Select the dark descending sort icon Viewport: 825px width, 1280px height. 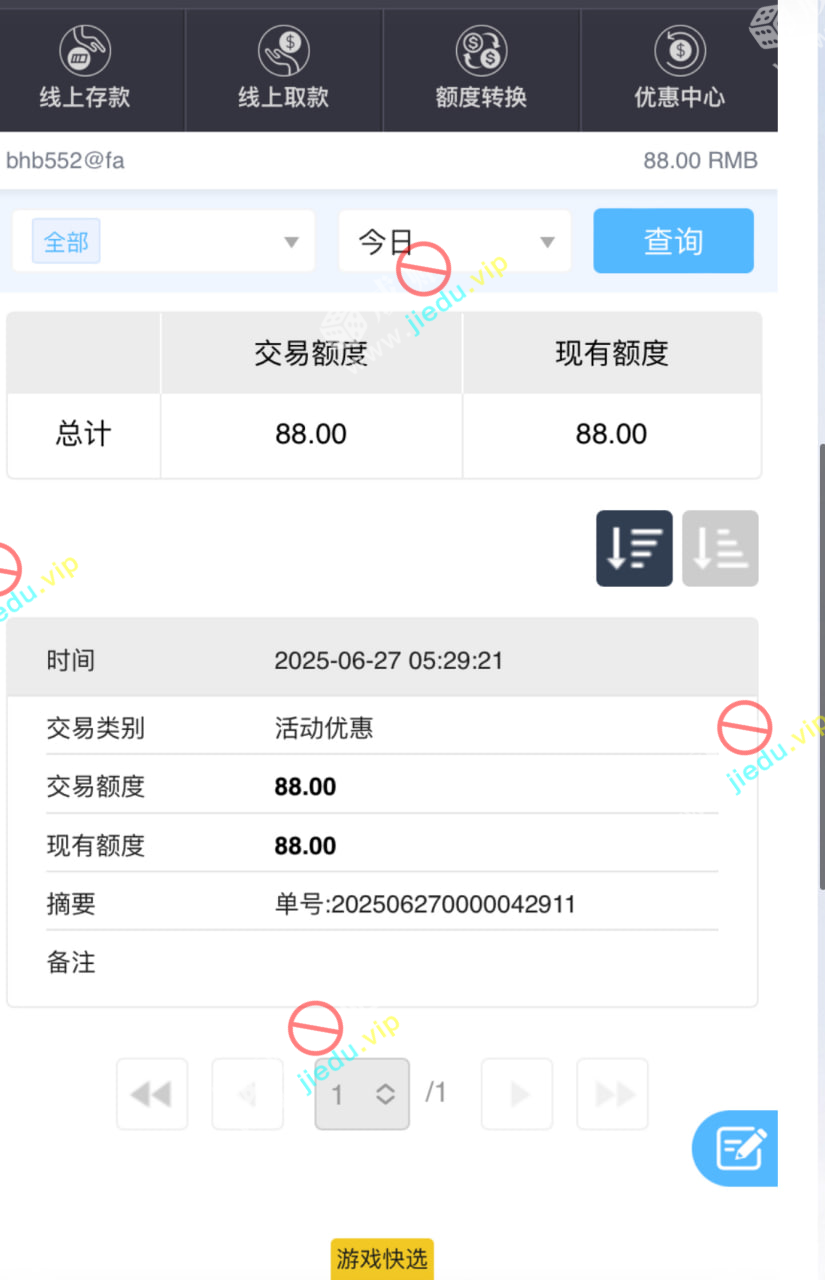coord(634,548)
